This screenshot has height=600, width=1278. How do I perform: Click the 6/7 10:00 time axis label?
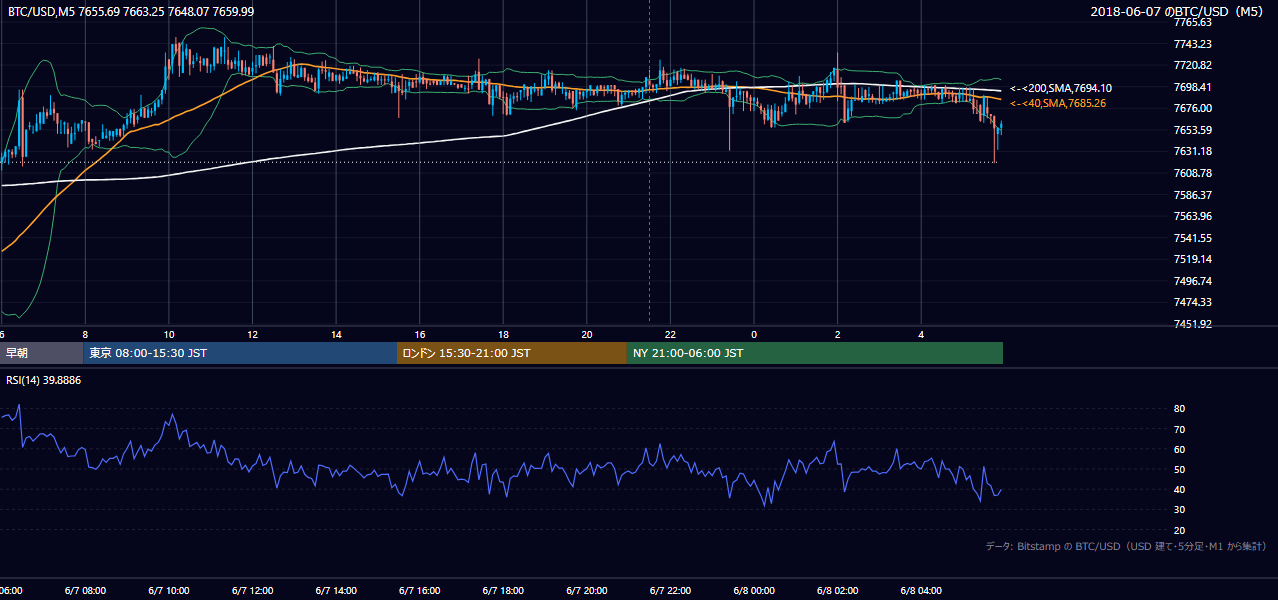pyautogui.click(x=169, y=591)
